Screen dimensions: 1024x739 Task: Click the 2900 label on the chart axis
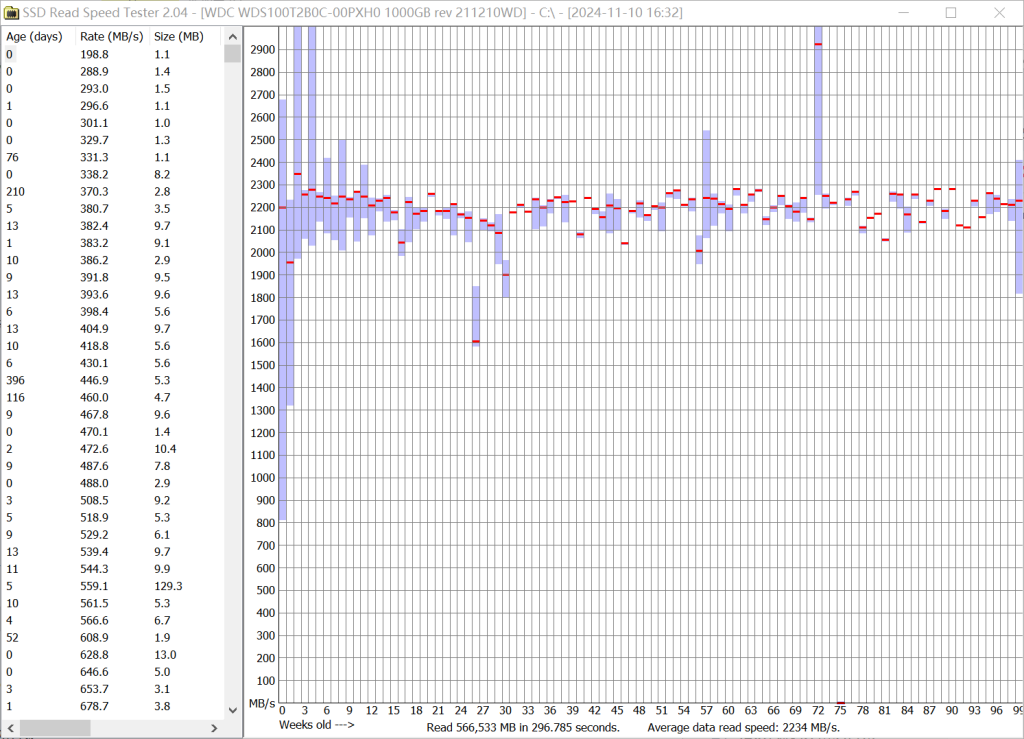click(x=263, y=50)
